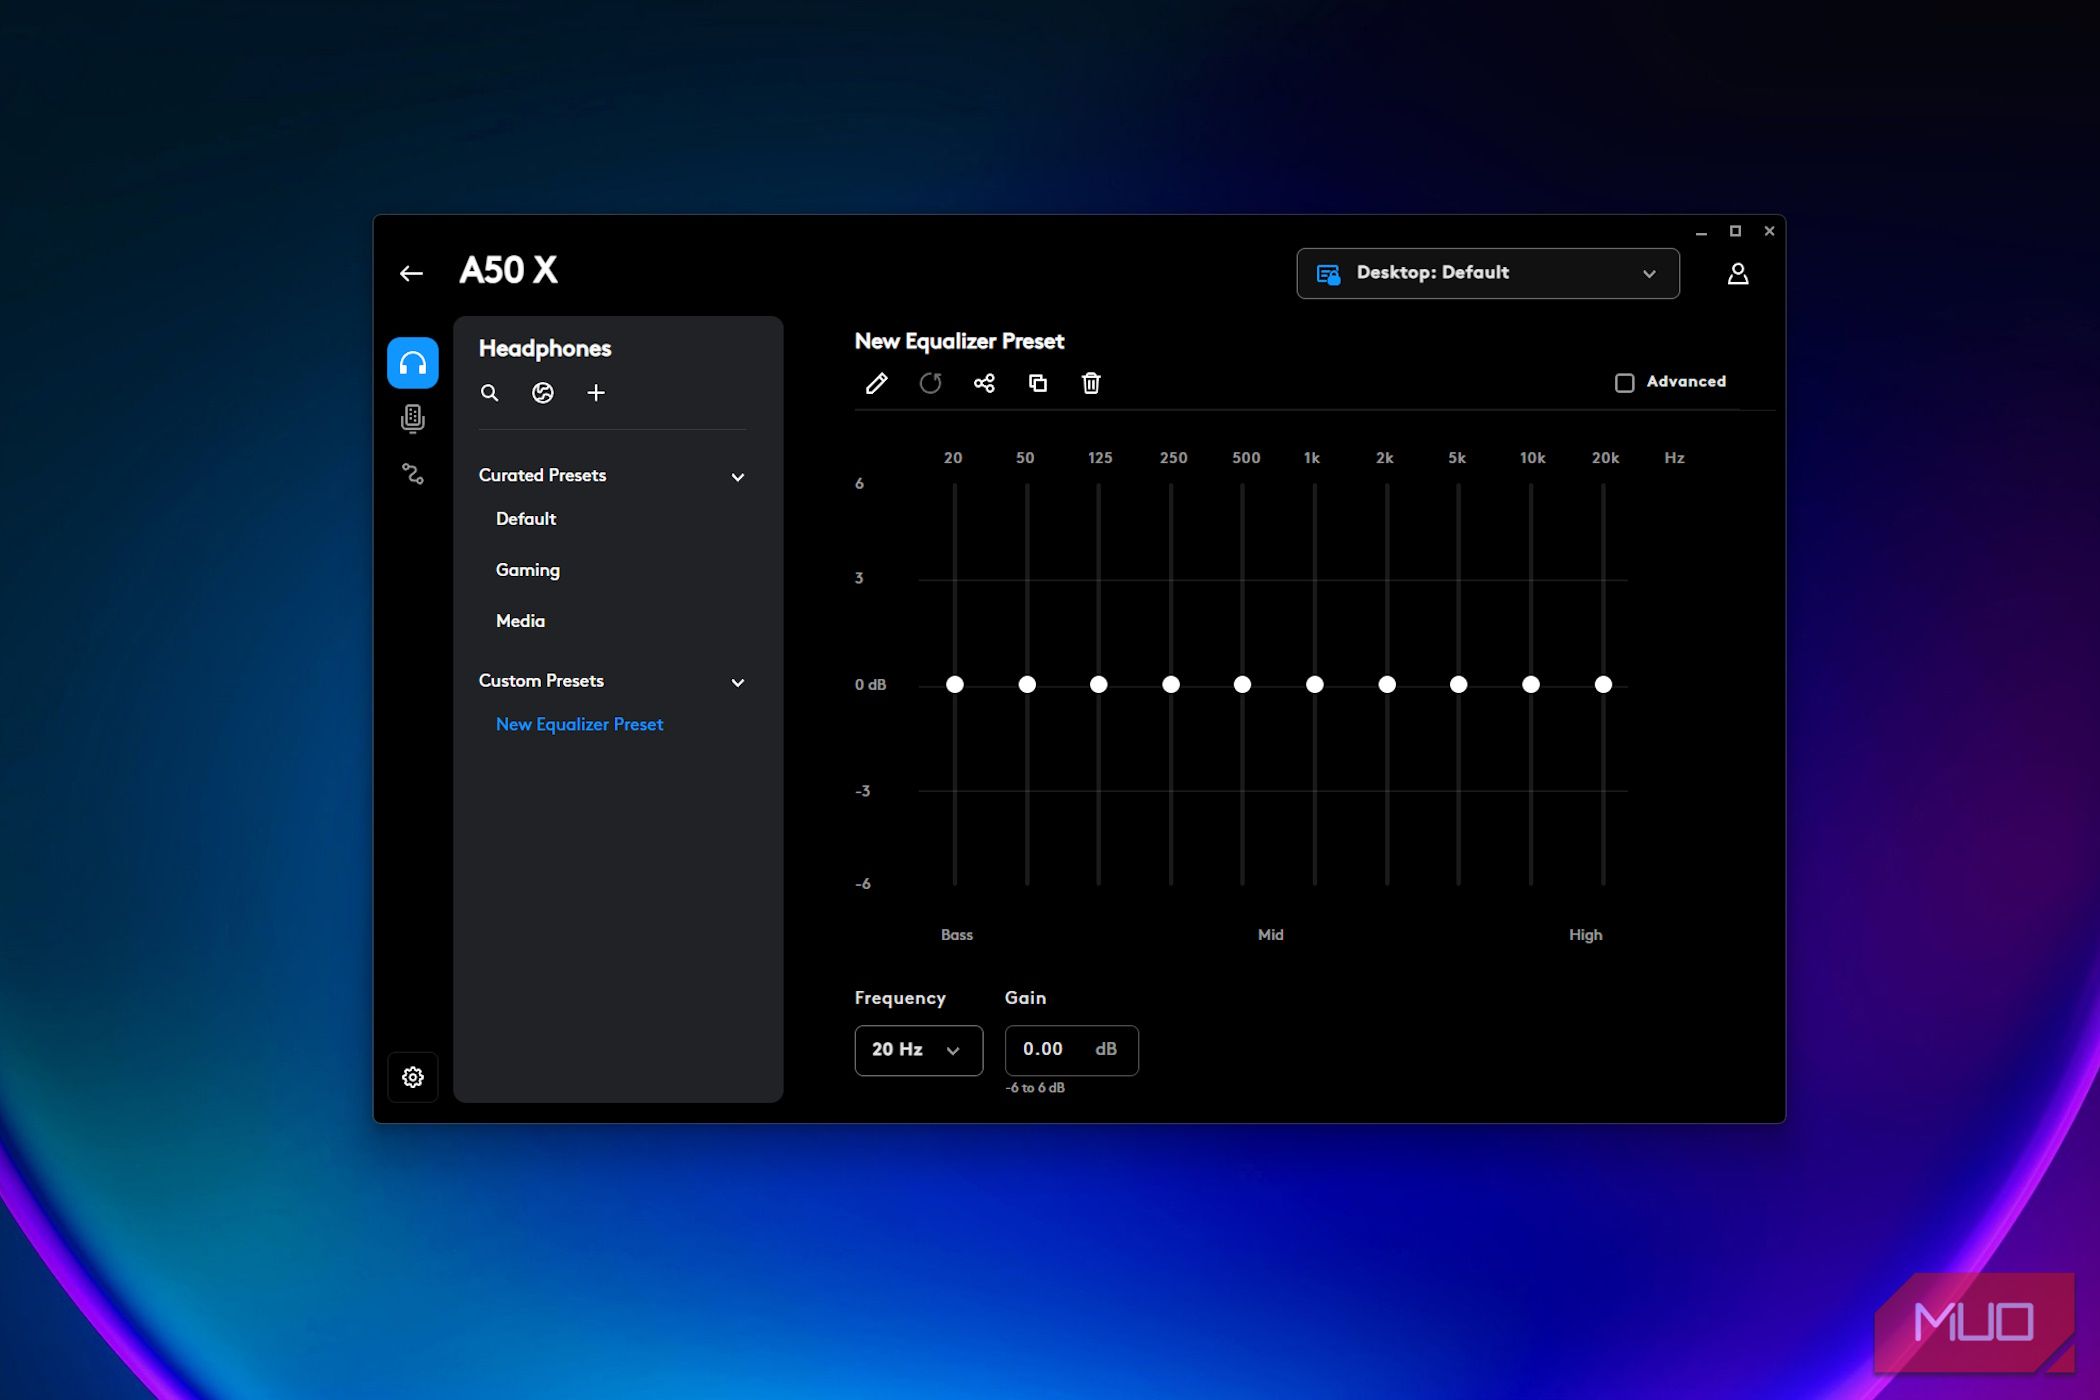Image resolution: width=2100 pixels, height=1400 pixels.
Task: Select the Media curated preset
Action: click(x=520, y=621)
